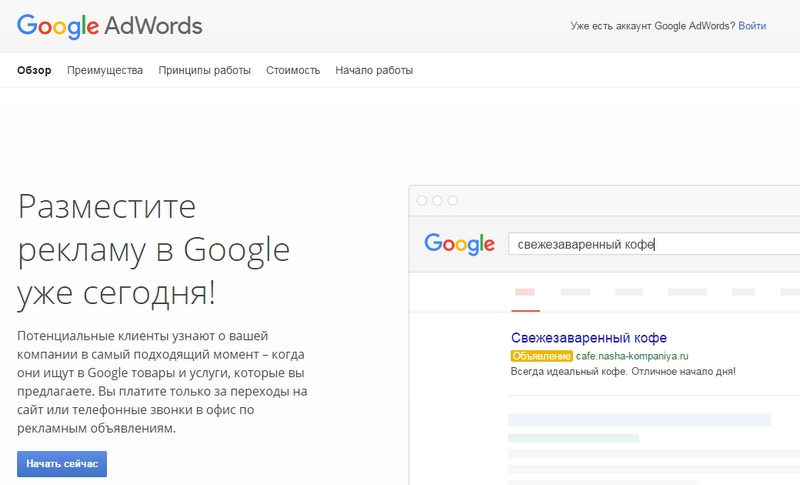The image size is (800, 485).
Task: Click the Всегда идеальный кофе description text
Action: pyautogui.click(x=623, y=371)
